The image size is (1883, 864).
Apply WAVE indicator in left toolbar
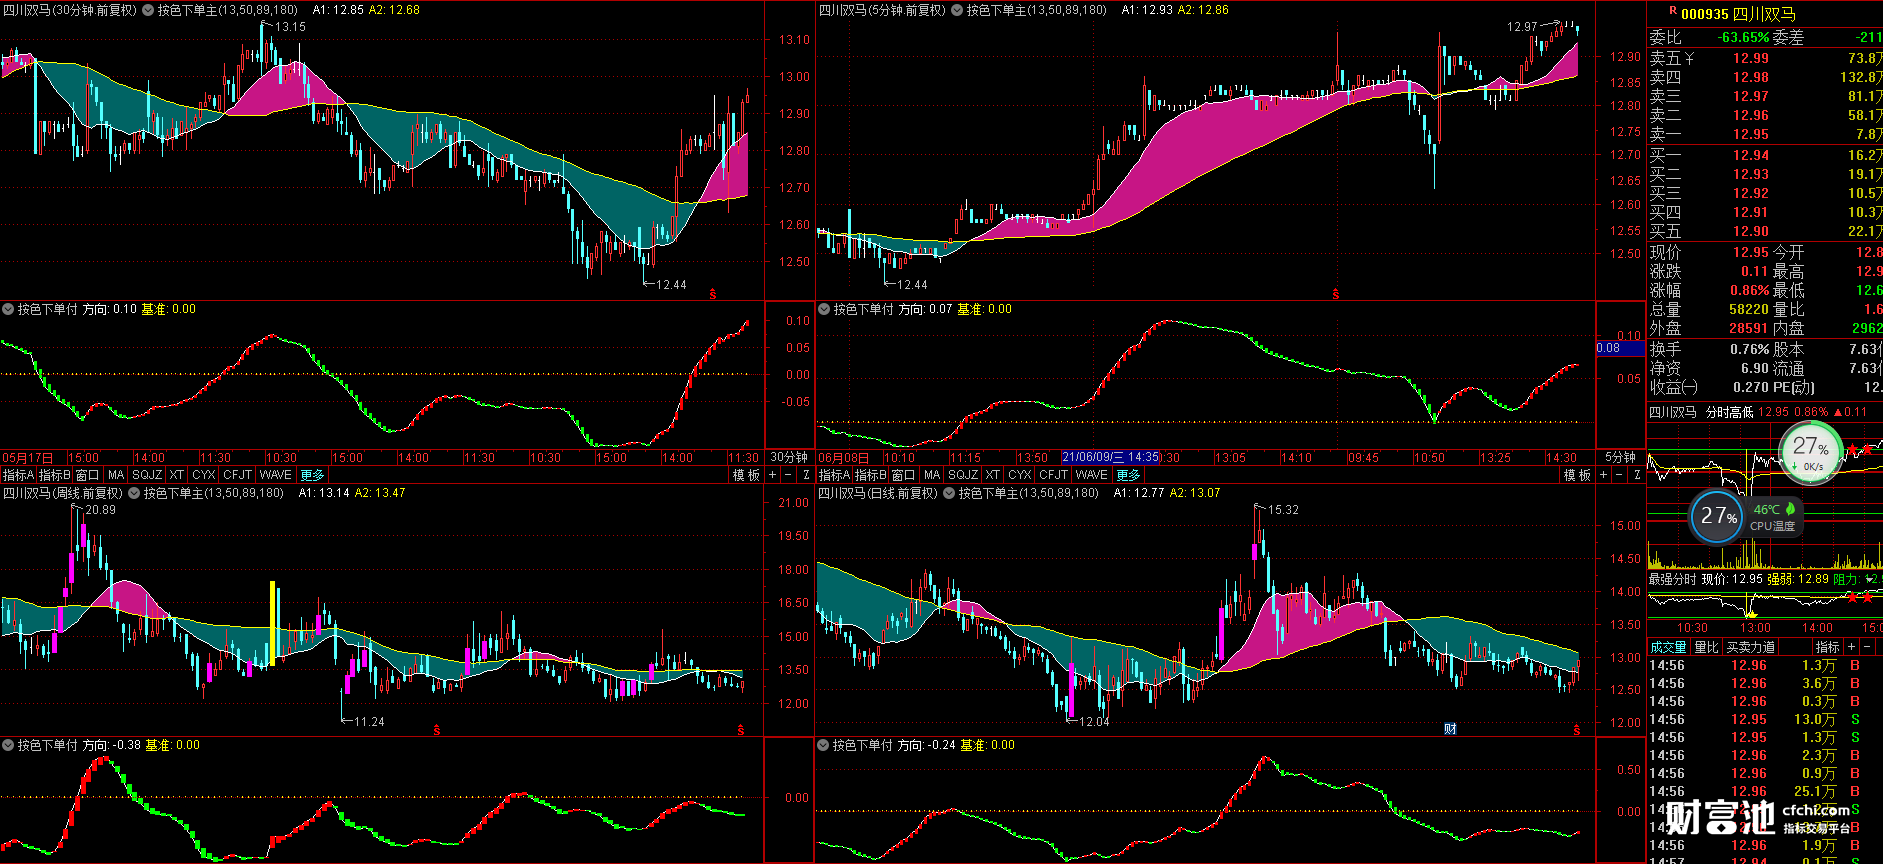click(x=276, y=475)
